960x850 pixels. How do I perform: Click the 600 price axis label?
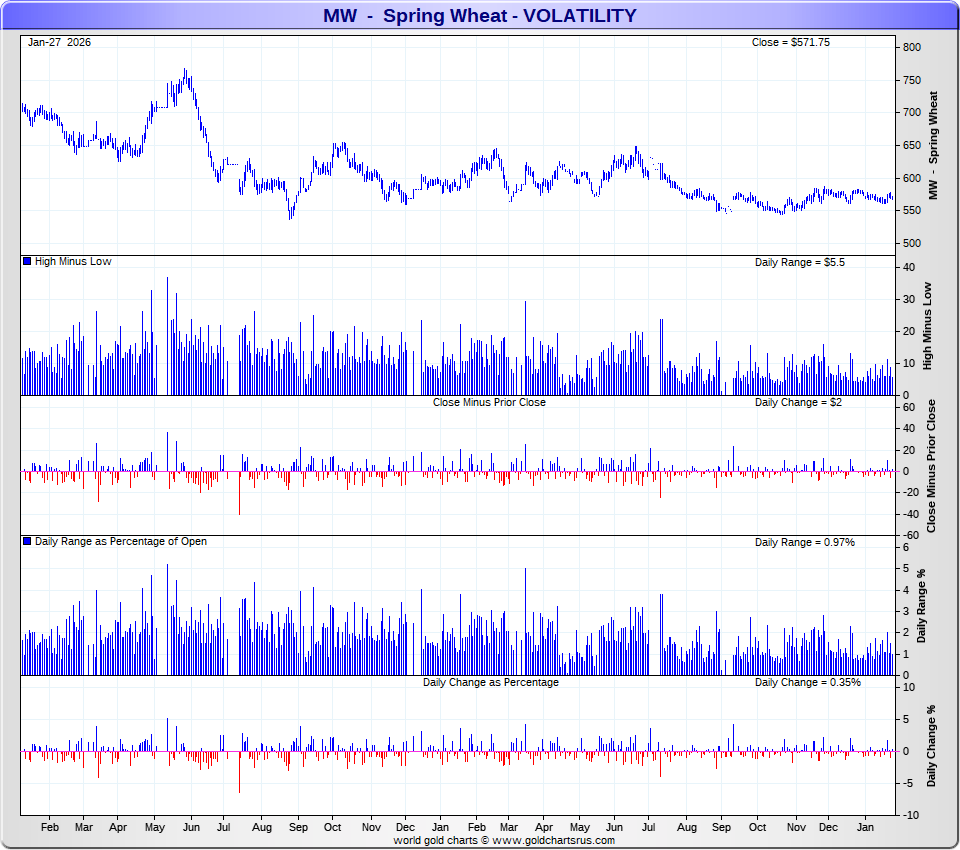click(x=912, y=178)
